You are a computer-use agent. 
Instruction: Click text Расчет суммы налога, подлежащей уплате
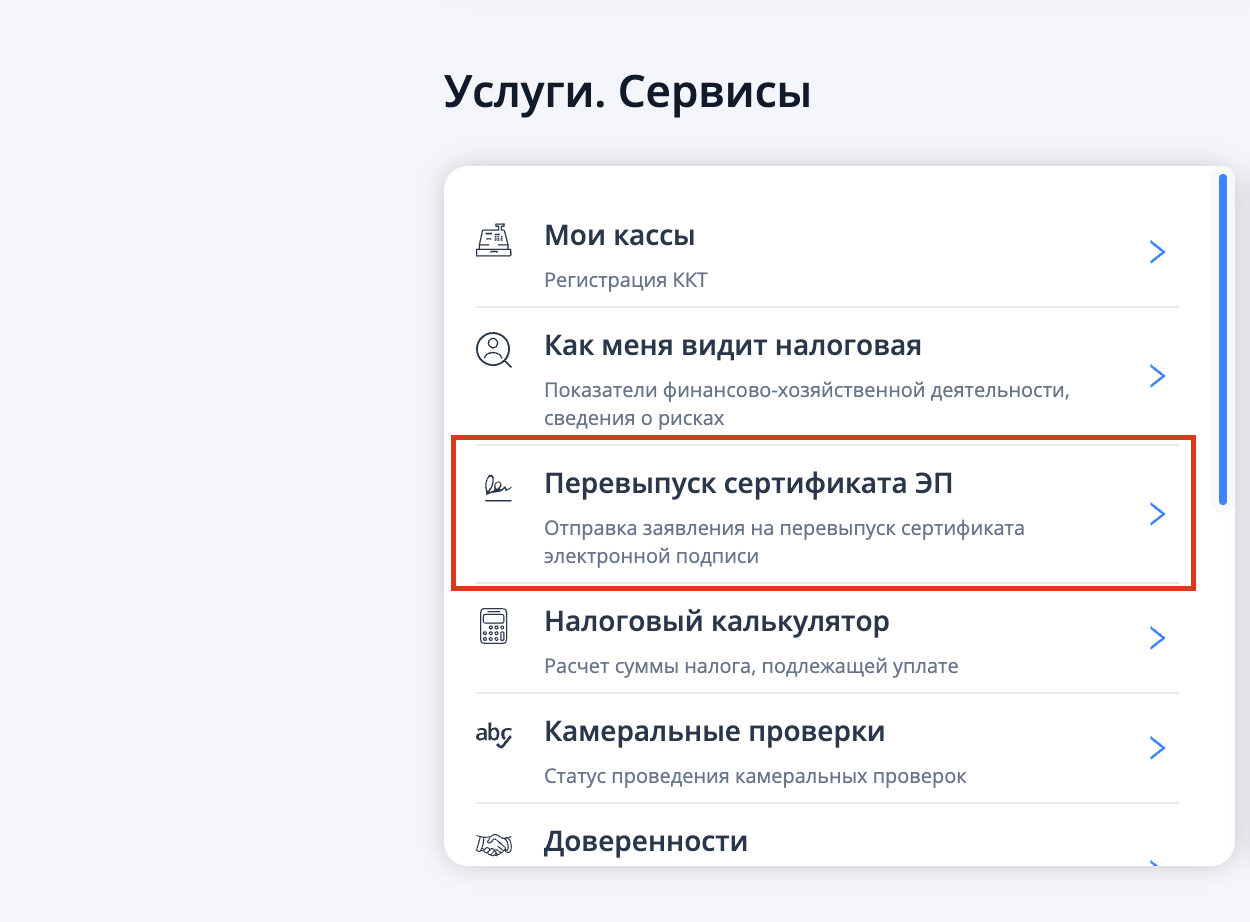(x=751, y=666)
